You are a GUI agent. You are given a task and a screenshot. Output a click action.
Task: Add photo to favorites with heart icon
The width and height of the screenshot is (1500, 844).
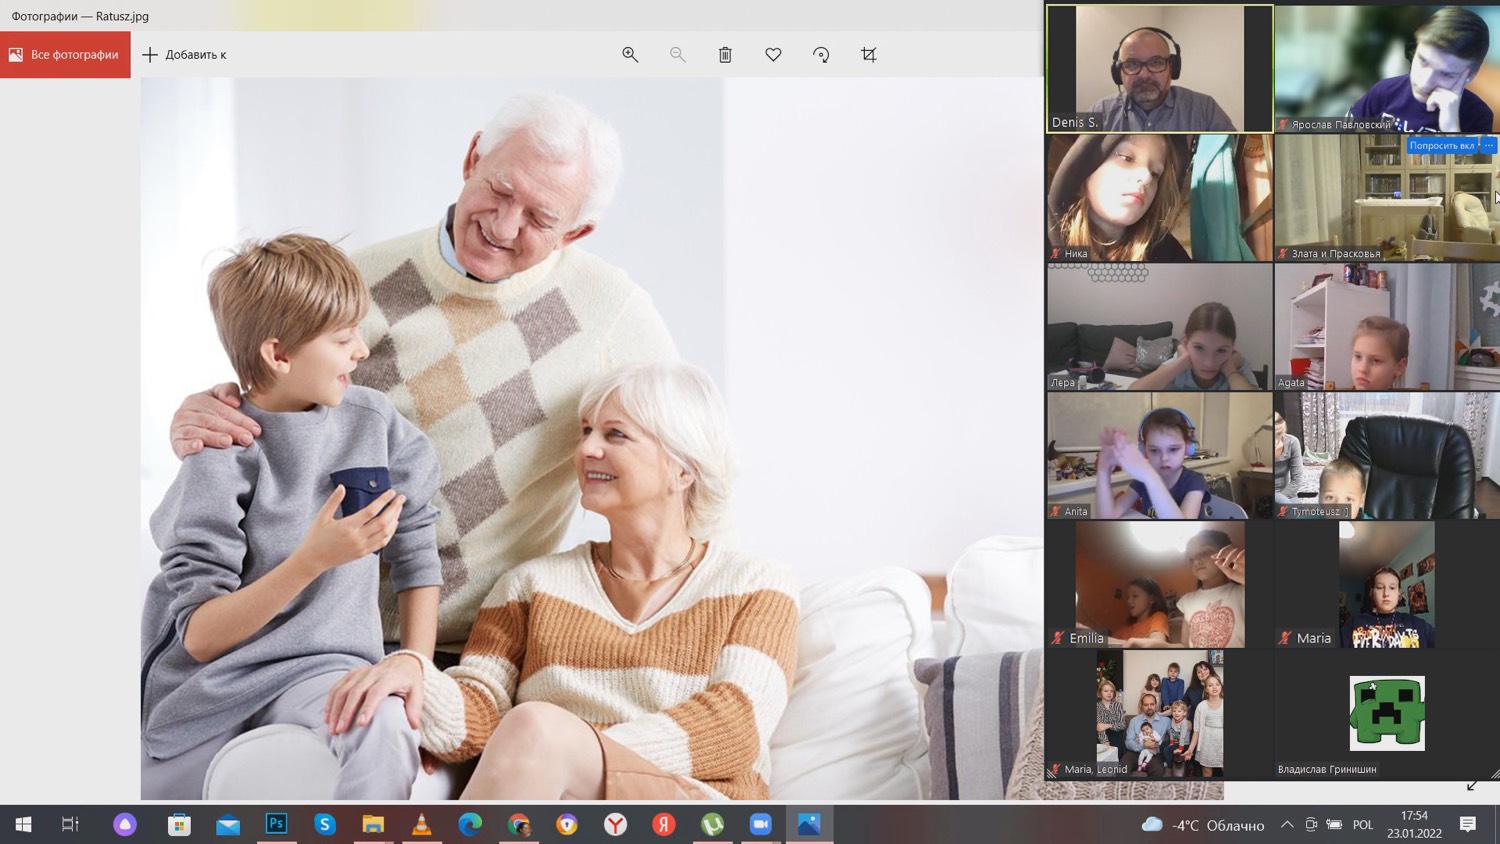(773, 55)
